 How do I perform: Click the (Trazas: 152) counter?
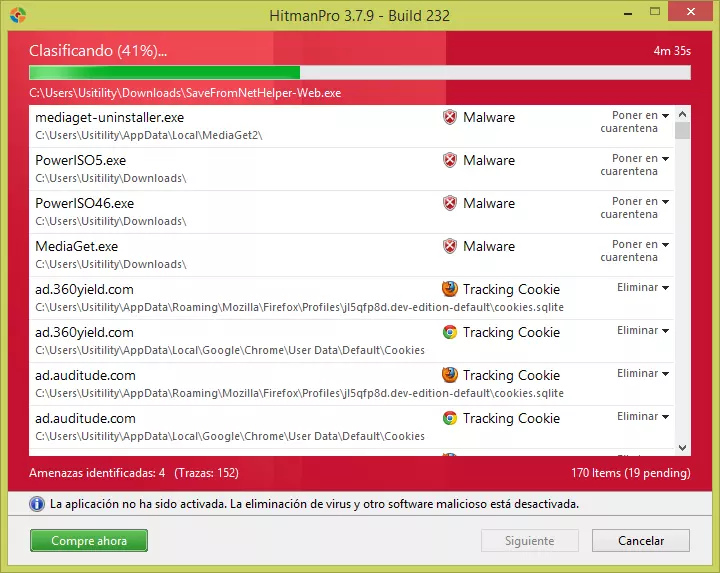tap(206, 473)
